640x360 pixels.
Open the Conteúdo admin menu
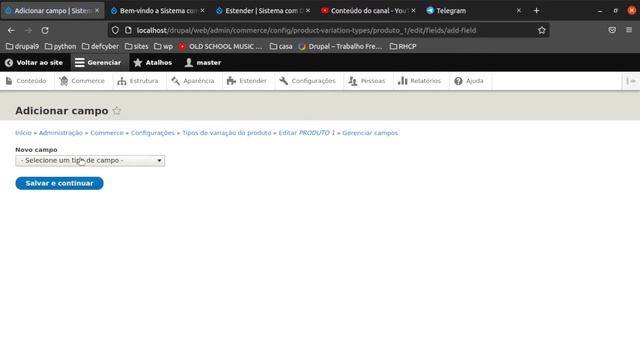pos(26,81)
